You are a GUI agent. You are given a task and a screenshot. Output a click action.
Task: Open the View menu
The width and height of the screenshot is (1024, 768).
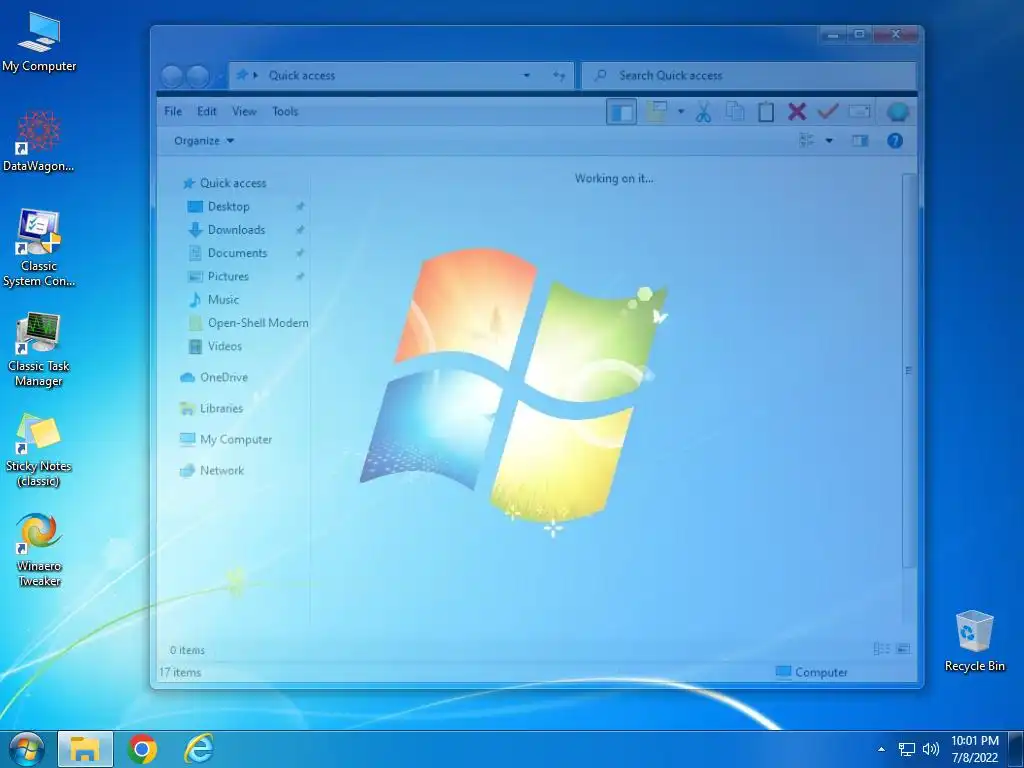click(x=244, y=112)
